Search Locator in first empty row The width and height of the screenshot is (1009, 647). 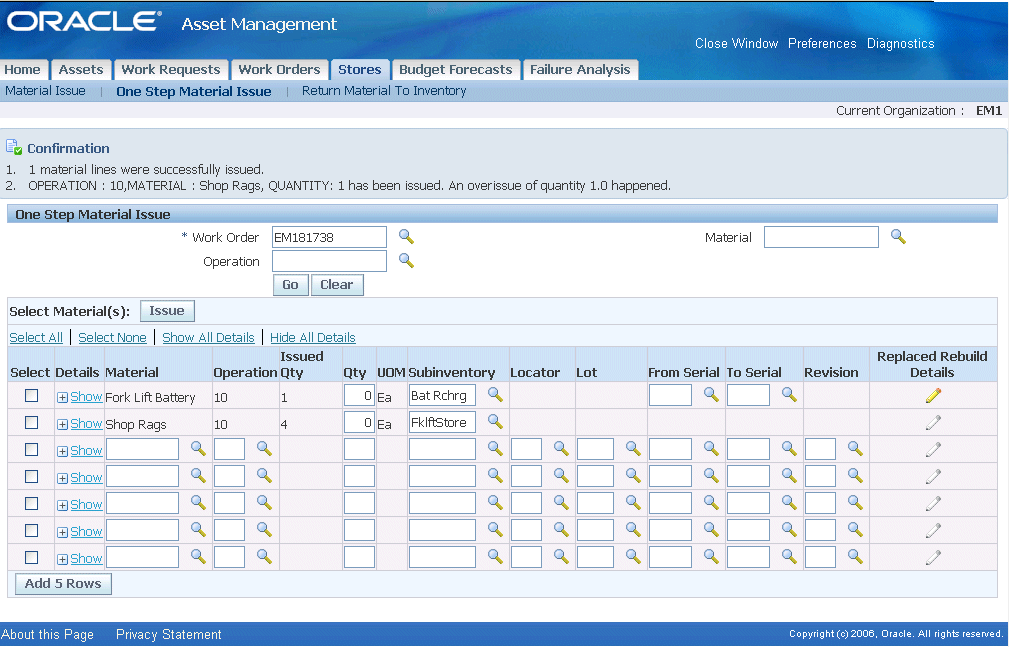pyautogui.click(x=561, y=448)
